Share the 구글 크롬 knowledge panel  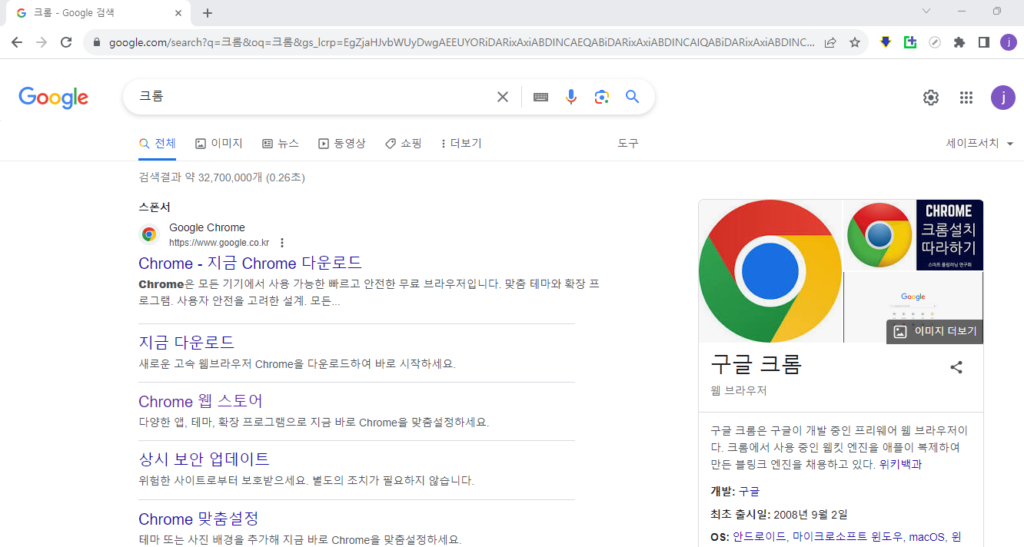coord(956,367)
